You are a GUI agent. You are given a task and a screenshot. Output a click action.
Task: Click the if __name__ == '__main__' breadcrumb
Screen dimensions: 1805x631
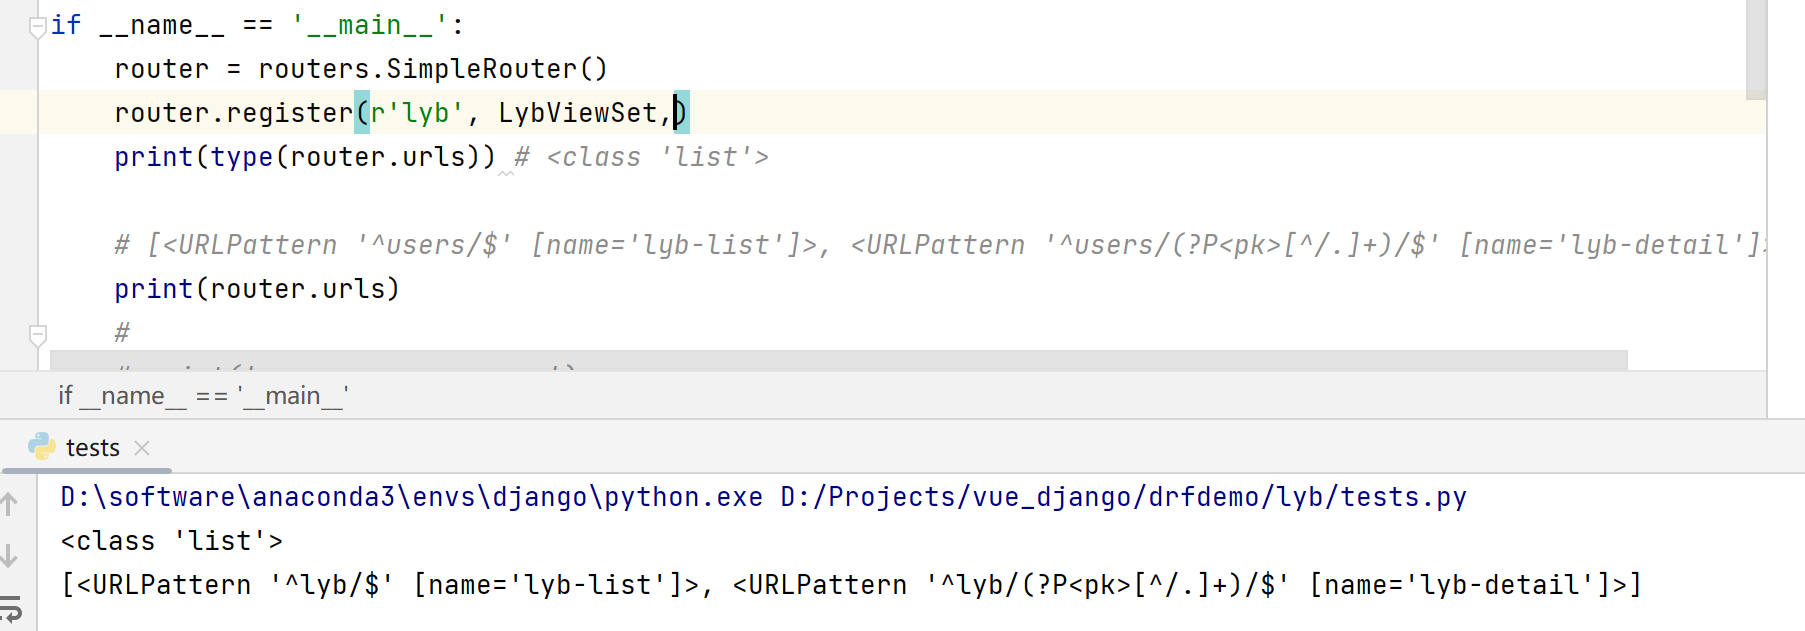pos(203,396)
